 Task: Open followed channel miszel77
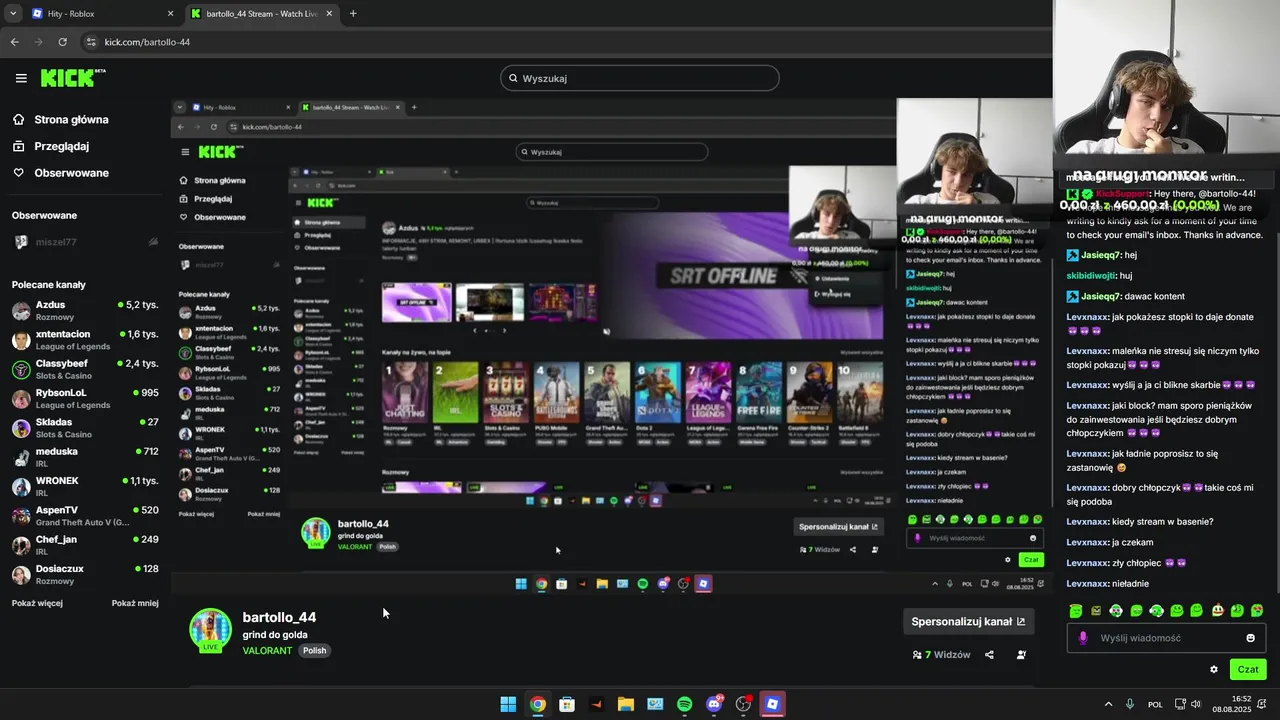[86, 242]
